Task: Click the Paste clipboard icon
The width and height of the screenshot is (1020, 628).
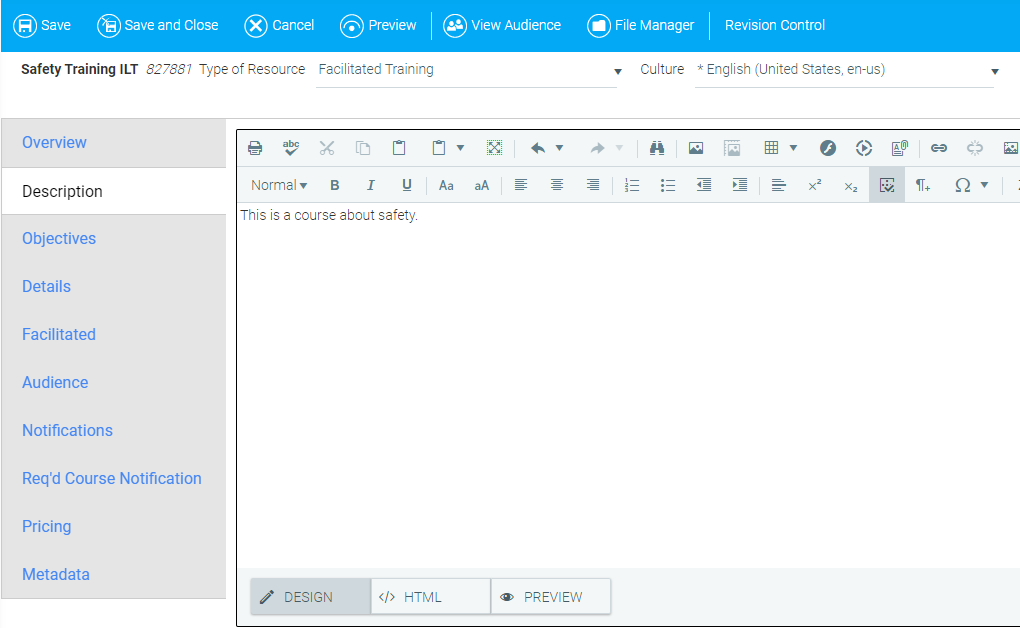Action: 399,148
